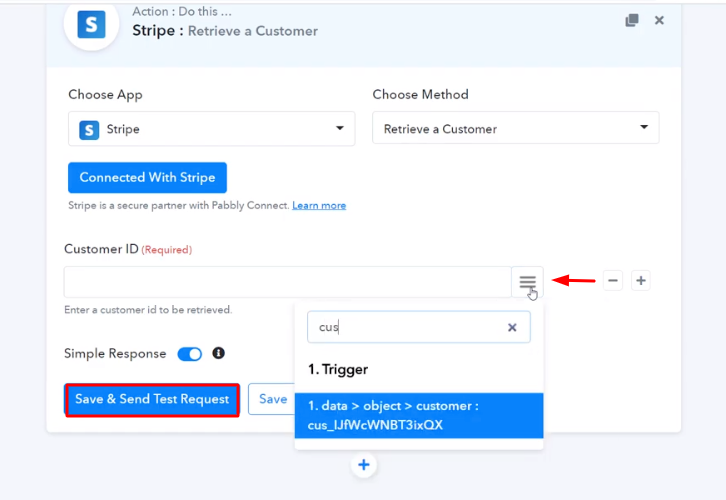Focus the search box containing 'cus'
The width and height of the screenshot is (726, 500).
(419, 327)
